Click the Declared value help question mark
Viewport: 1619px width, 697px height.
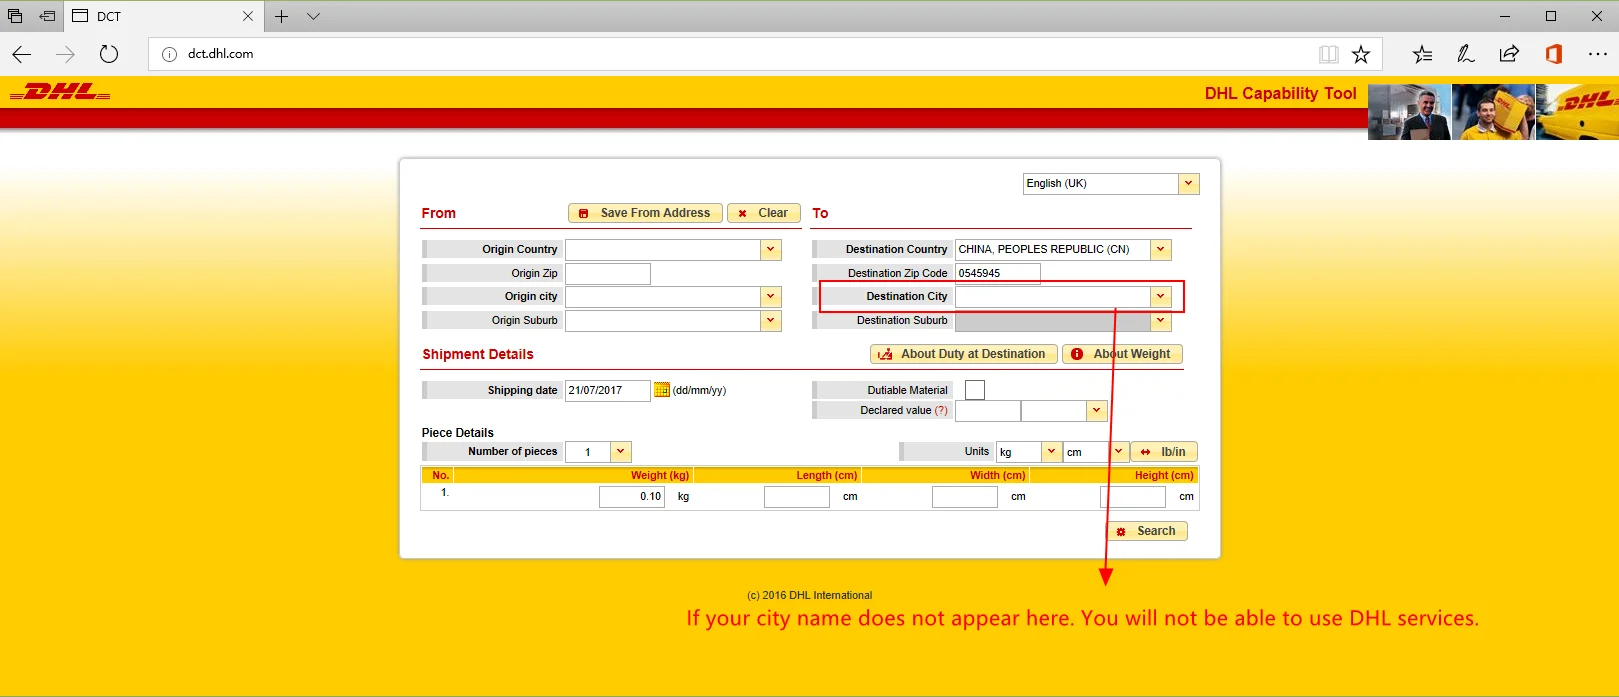pos(941,411)
